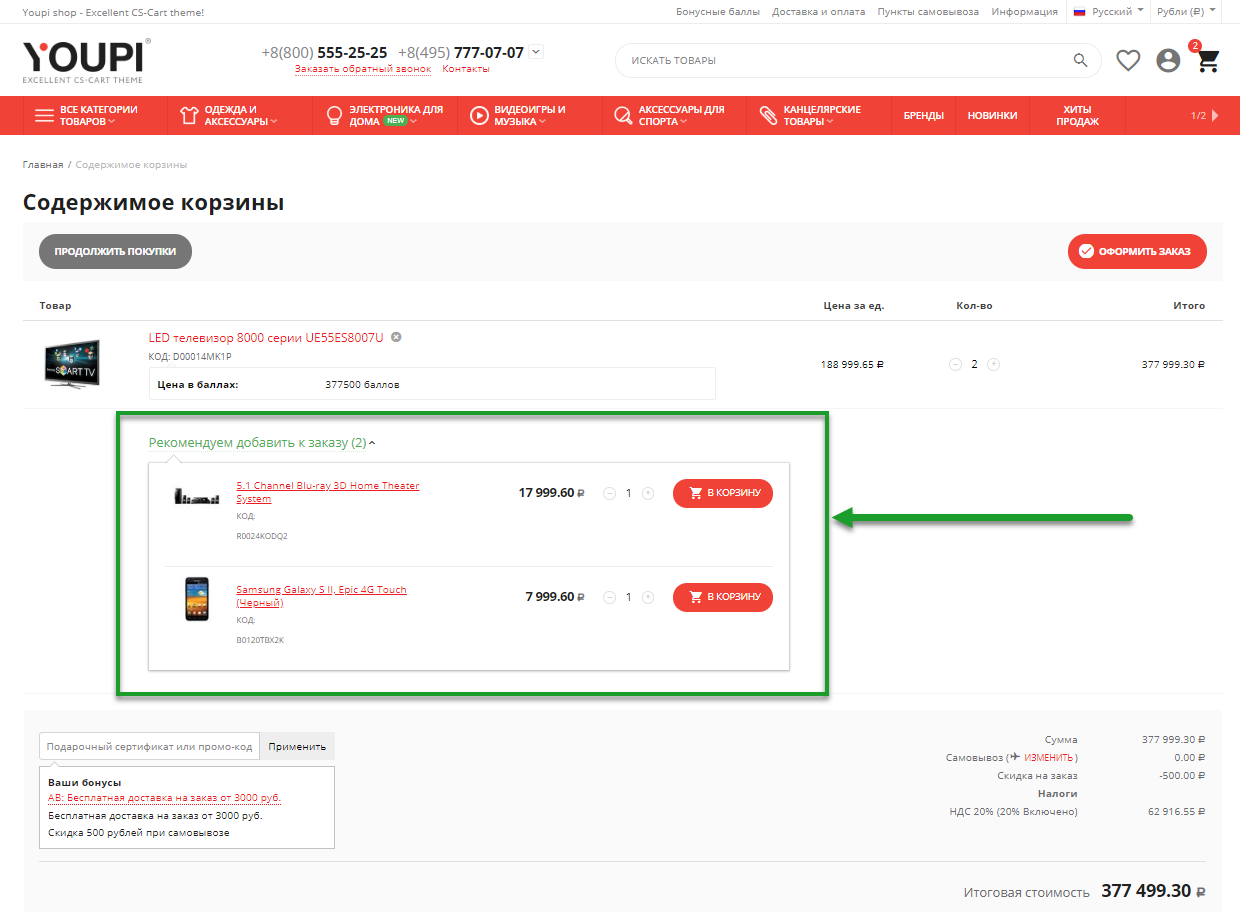Image resolution: width=1240 pixels, height=912 pixels.
Task: Open the shopping cart icon in header
Action: click(x=1209, y=61)
